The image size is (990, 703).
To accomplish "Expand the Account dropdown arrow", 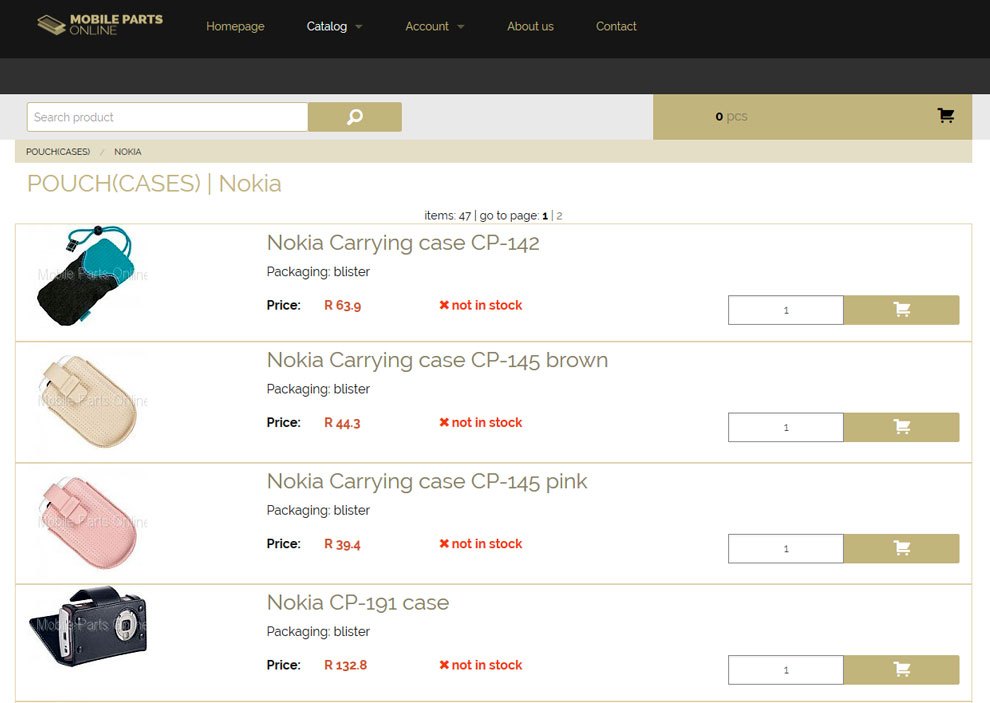I will 460,27.
